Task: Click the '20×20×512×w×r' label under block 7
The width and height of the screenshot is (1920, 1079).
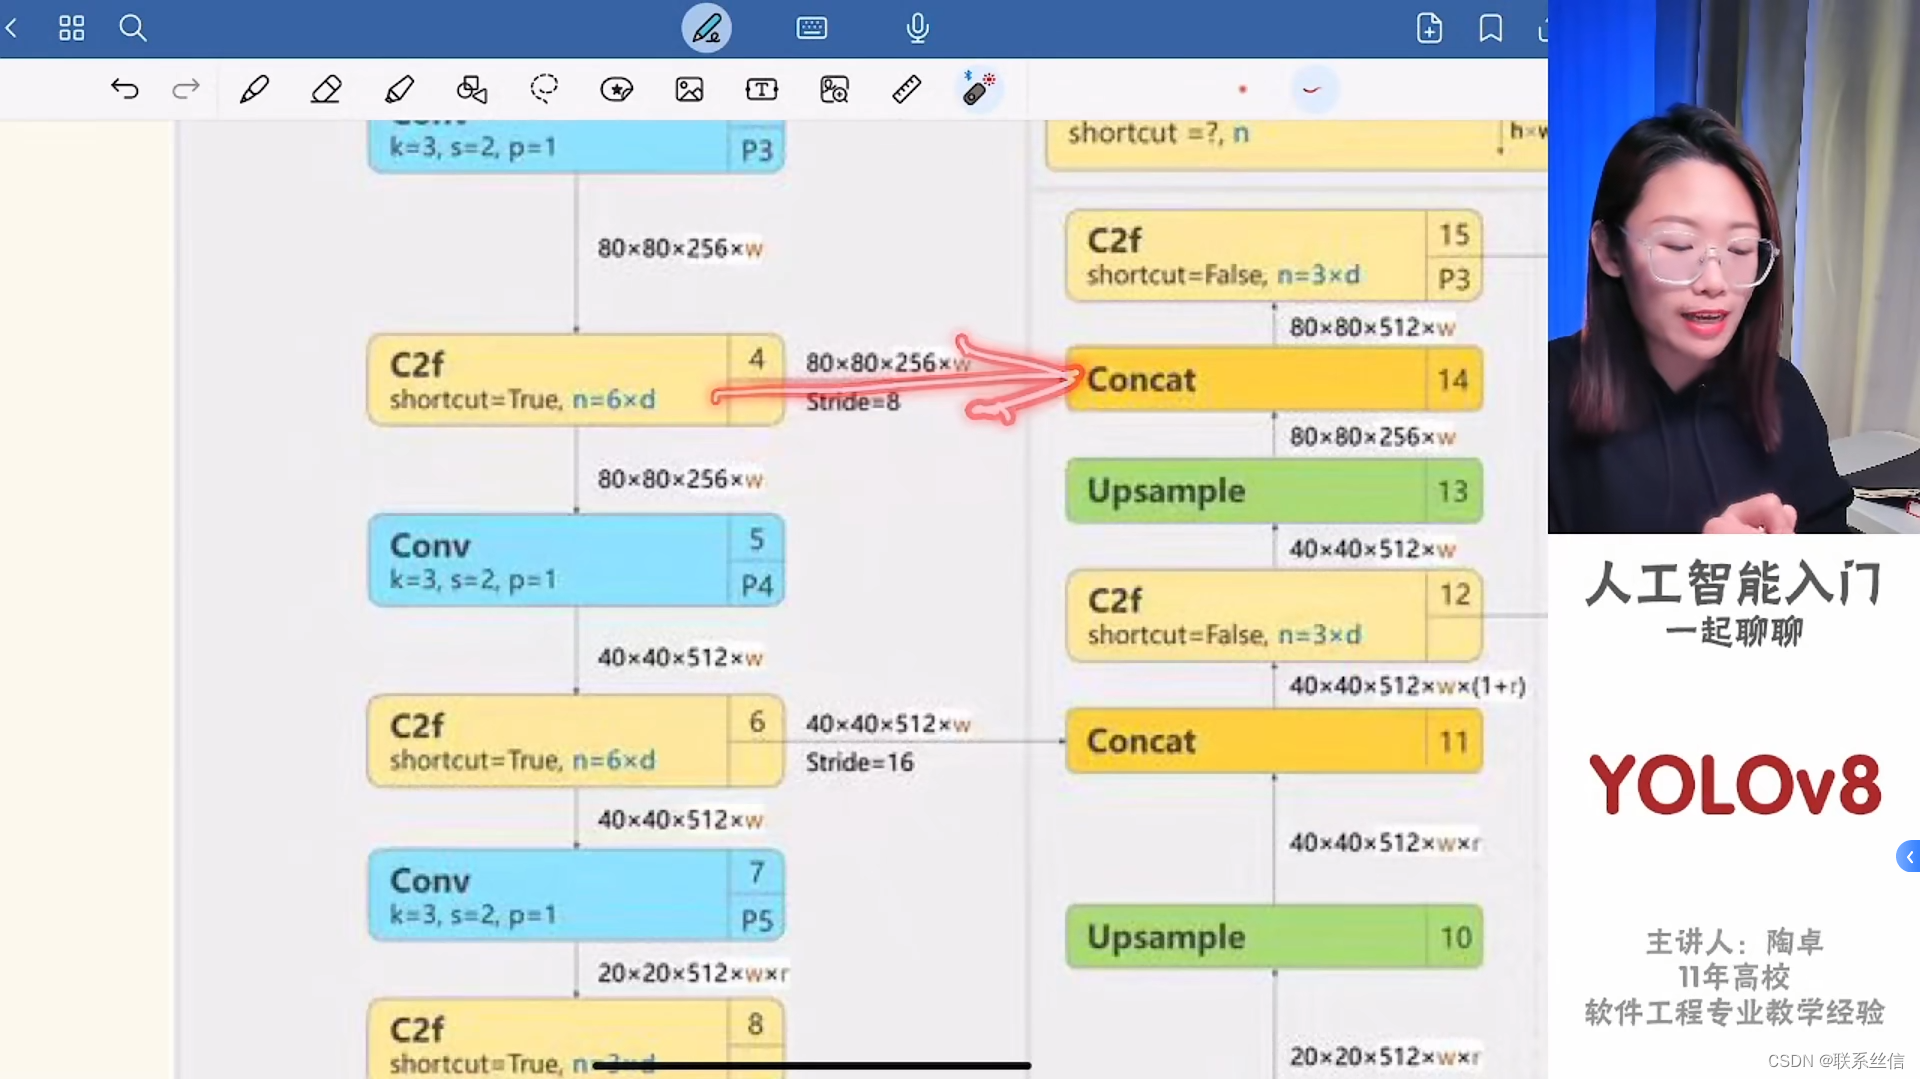Action: coord(692,973)
